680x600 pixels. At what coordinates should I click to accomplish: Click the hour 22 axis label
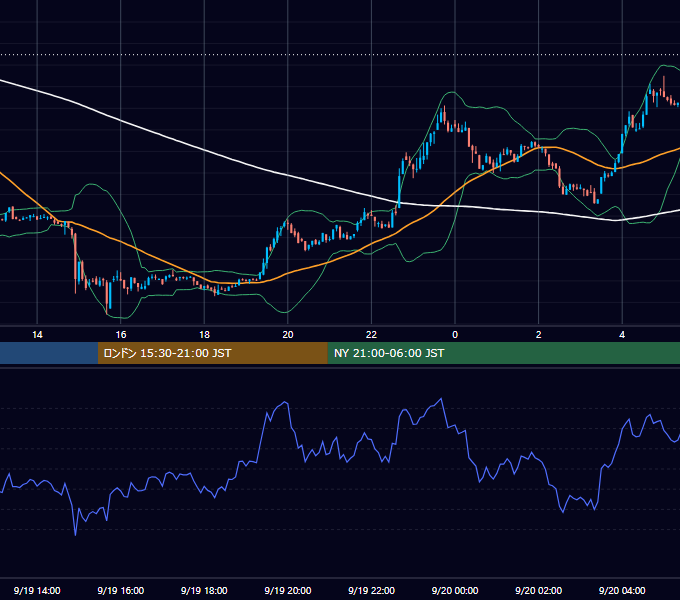point(371,335)
